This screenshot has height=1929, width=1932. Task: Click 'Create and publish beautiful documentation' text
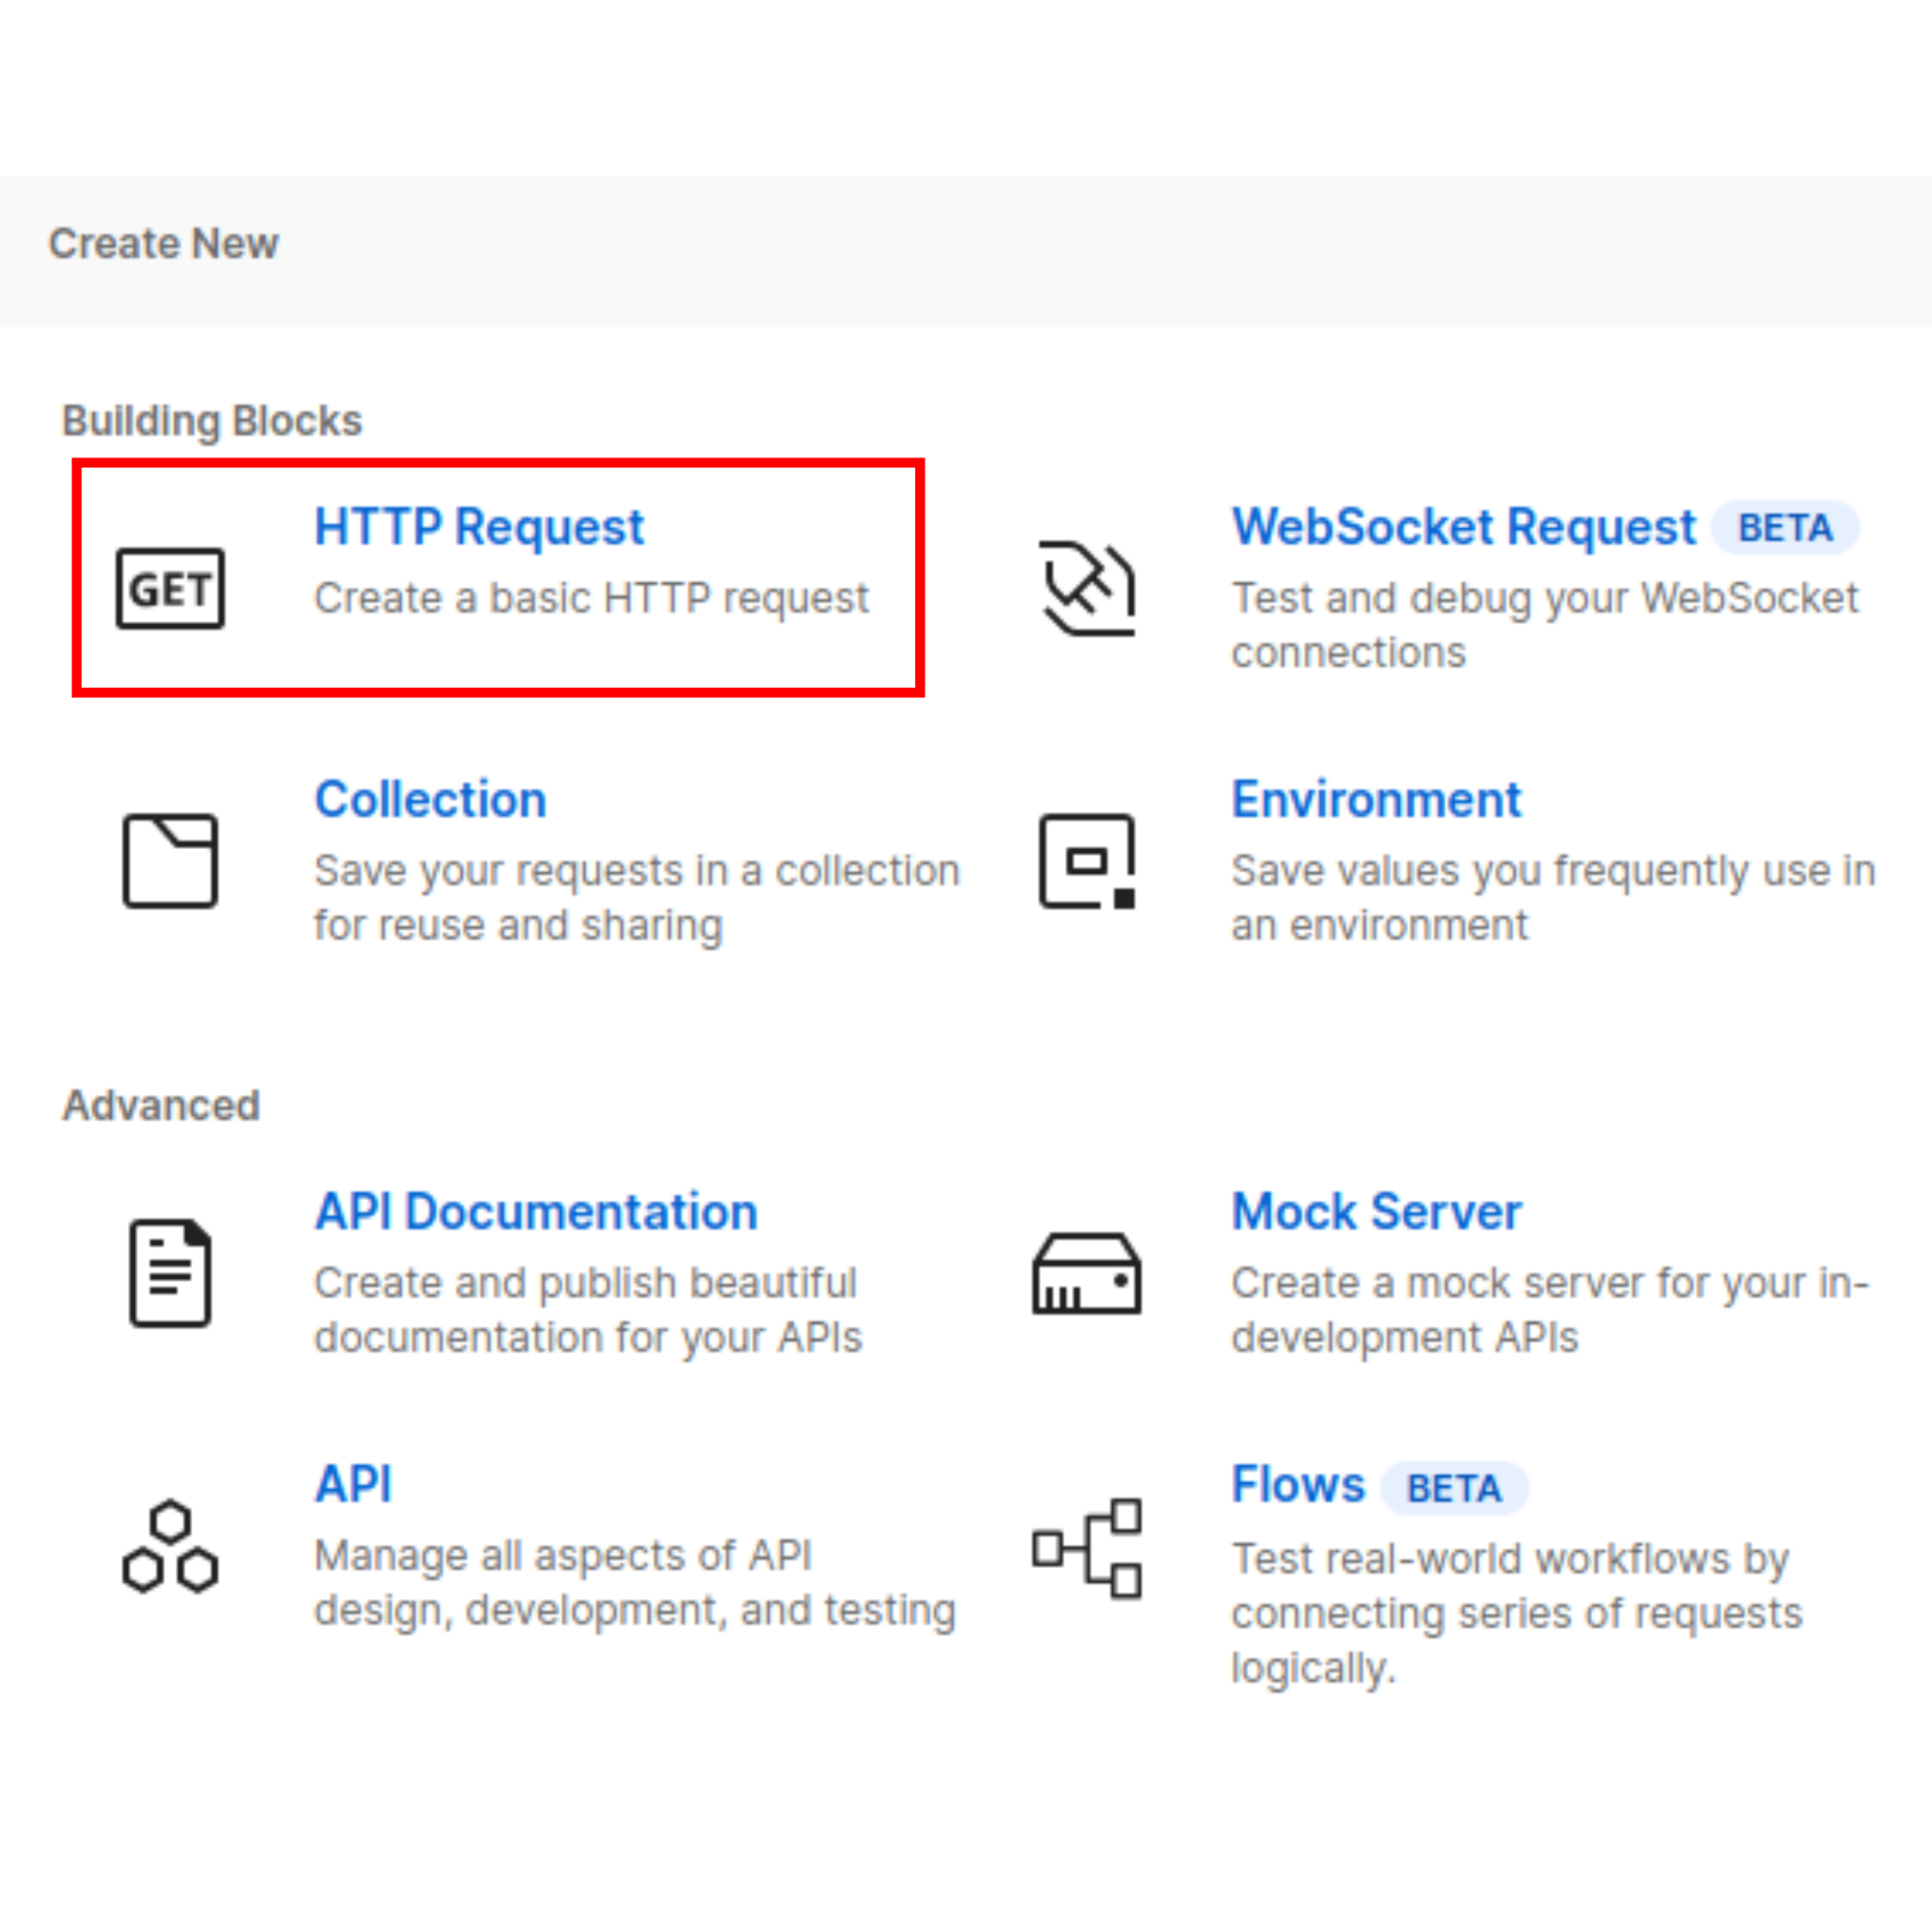pos(587,1309)
